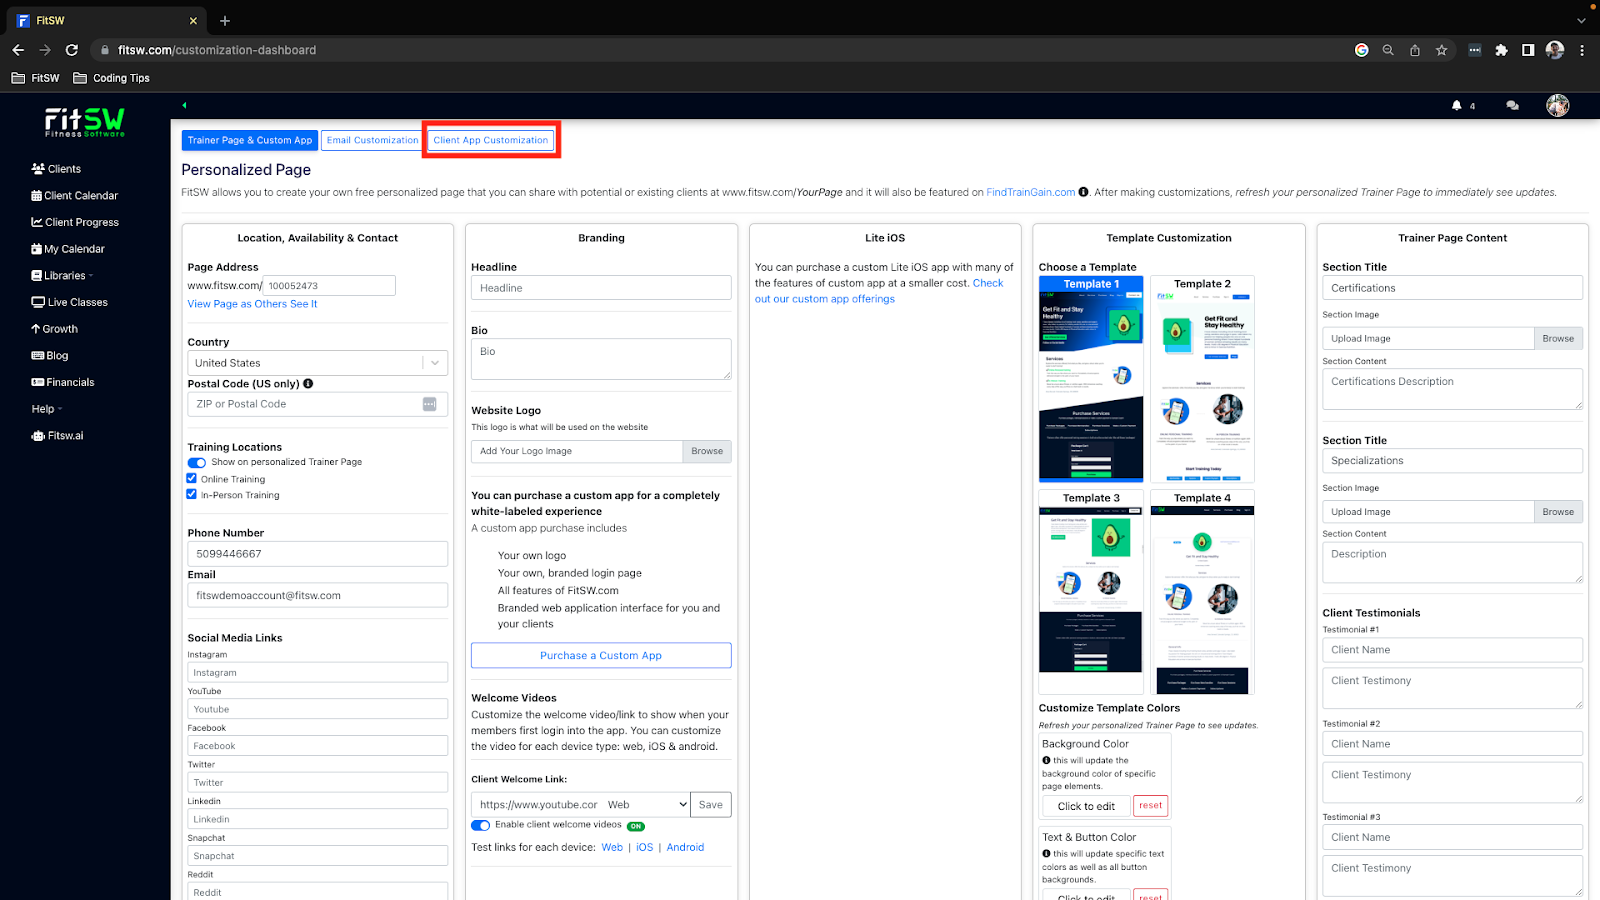Image resolution: width=1600 pixels, height=900 pixels.
Task: Click the Background Color info icon
Action: [x=1046, y=761]
